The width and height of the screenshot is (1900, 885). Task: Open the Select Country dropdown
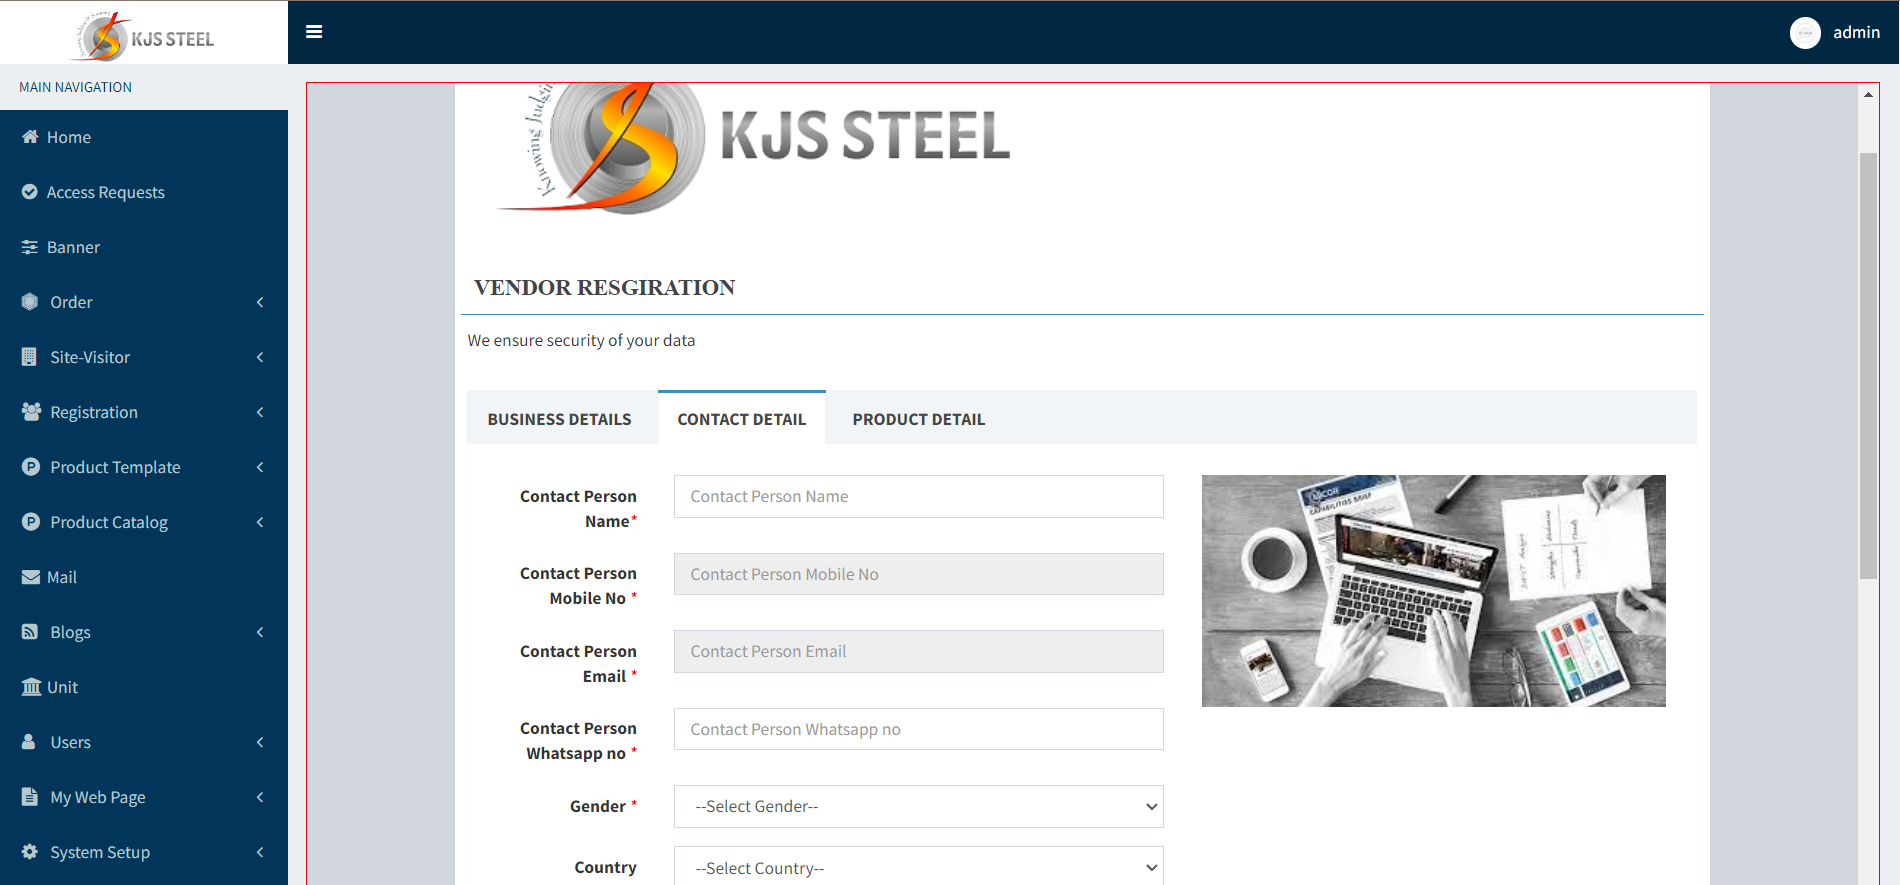(919, 867)
